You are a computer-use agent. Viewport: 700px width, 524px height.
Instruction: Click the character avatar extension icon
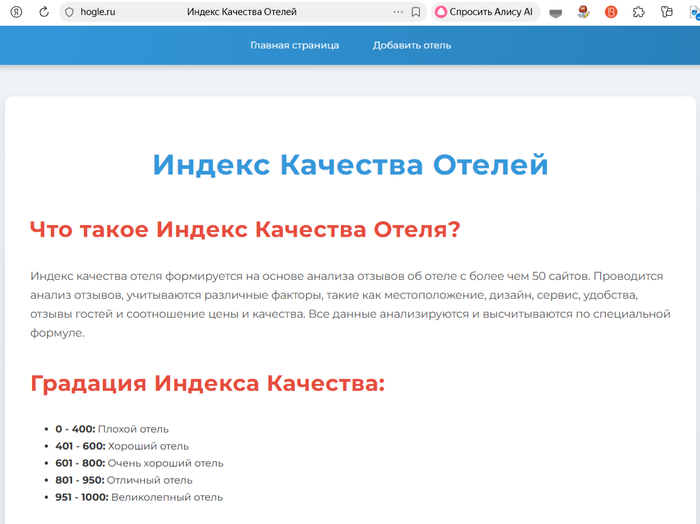coord(584,12)
